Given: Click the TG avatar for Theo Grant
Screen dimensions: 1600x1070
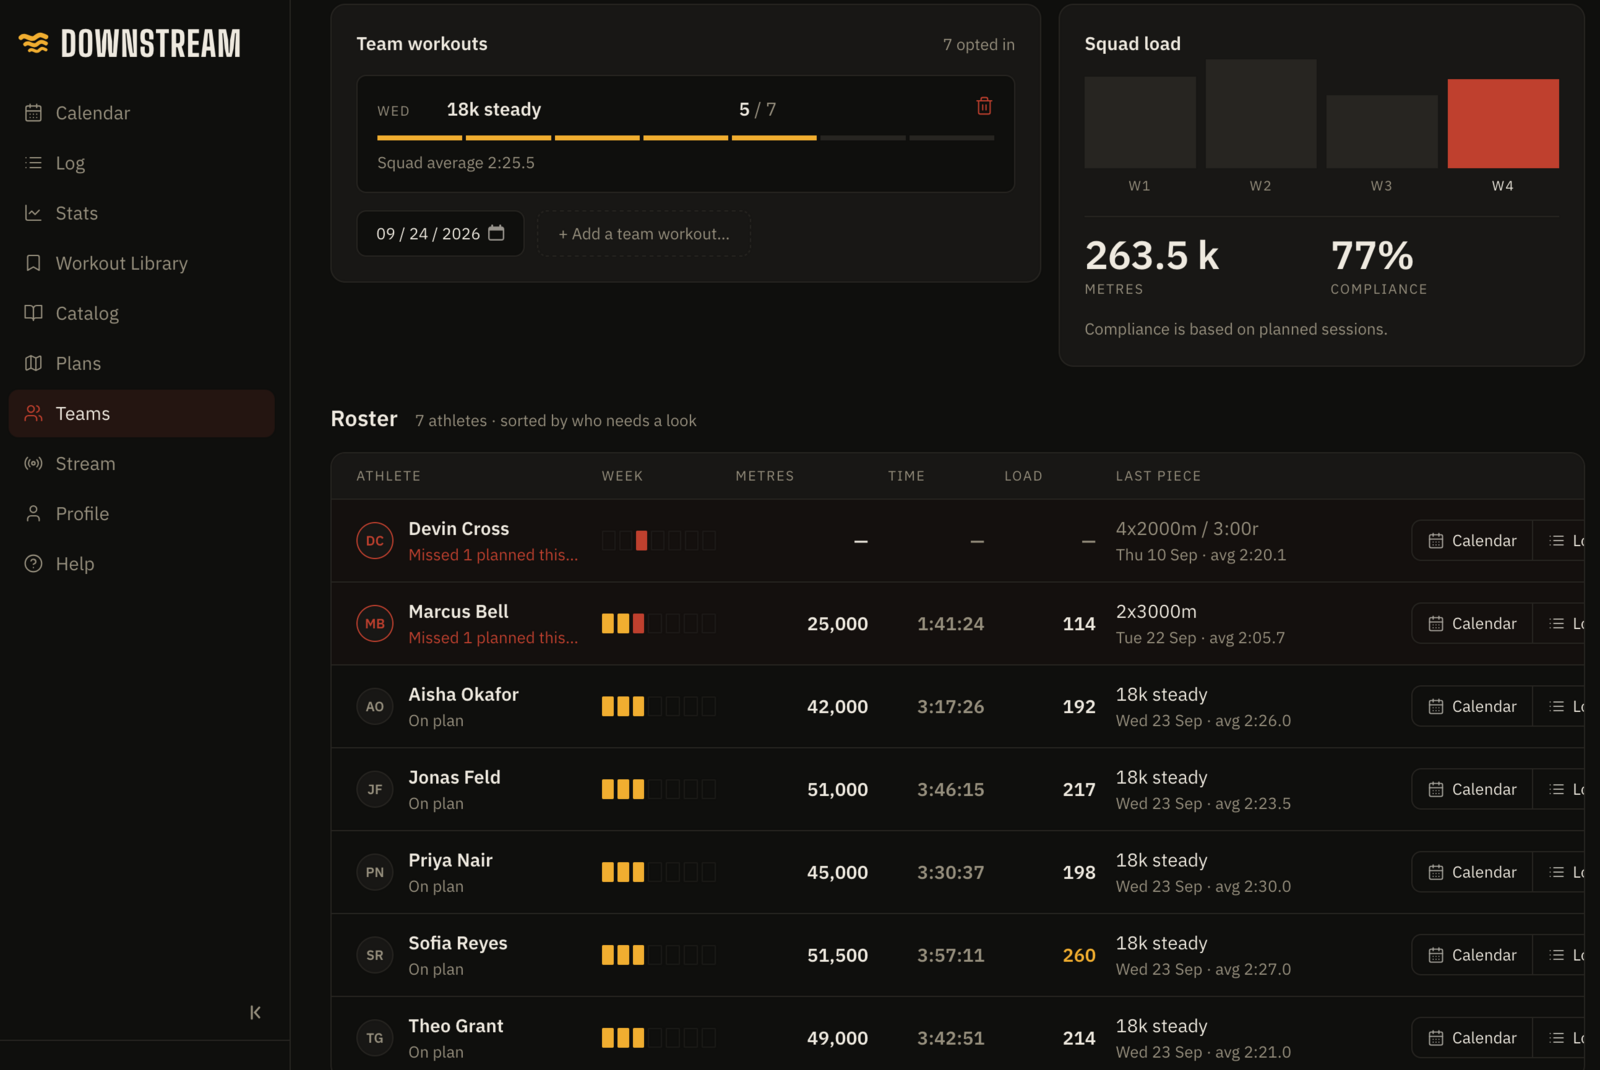Looking at the screenshot, I should [x=375, y=1038].
